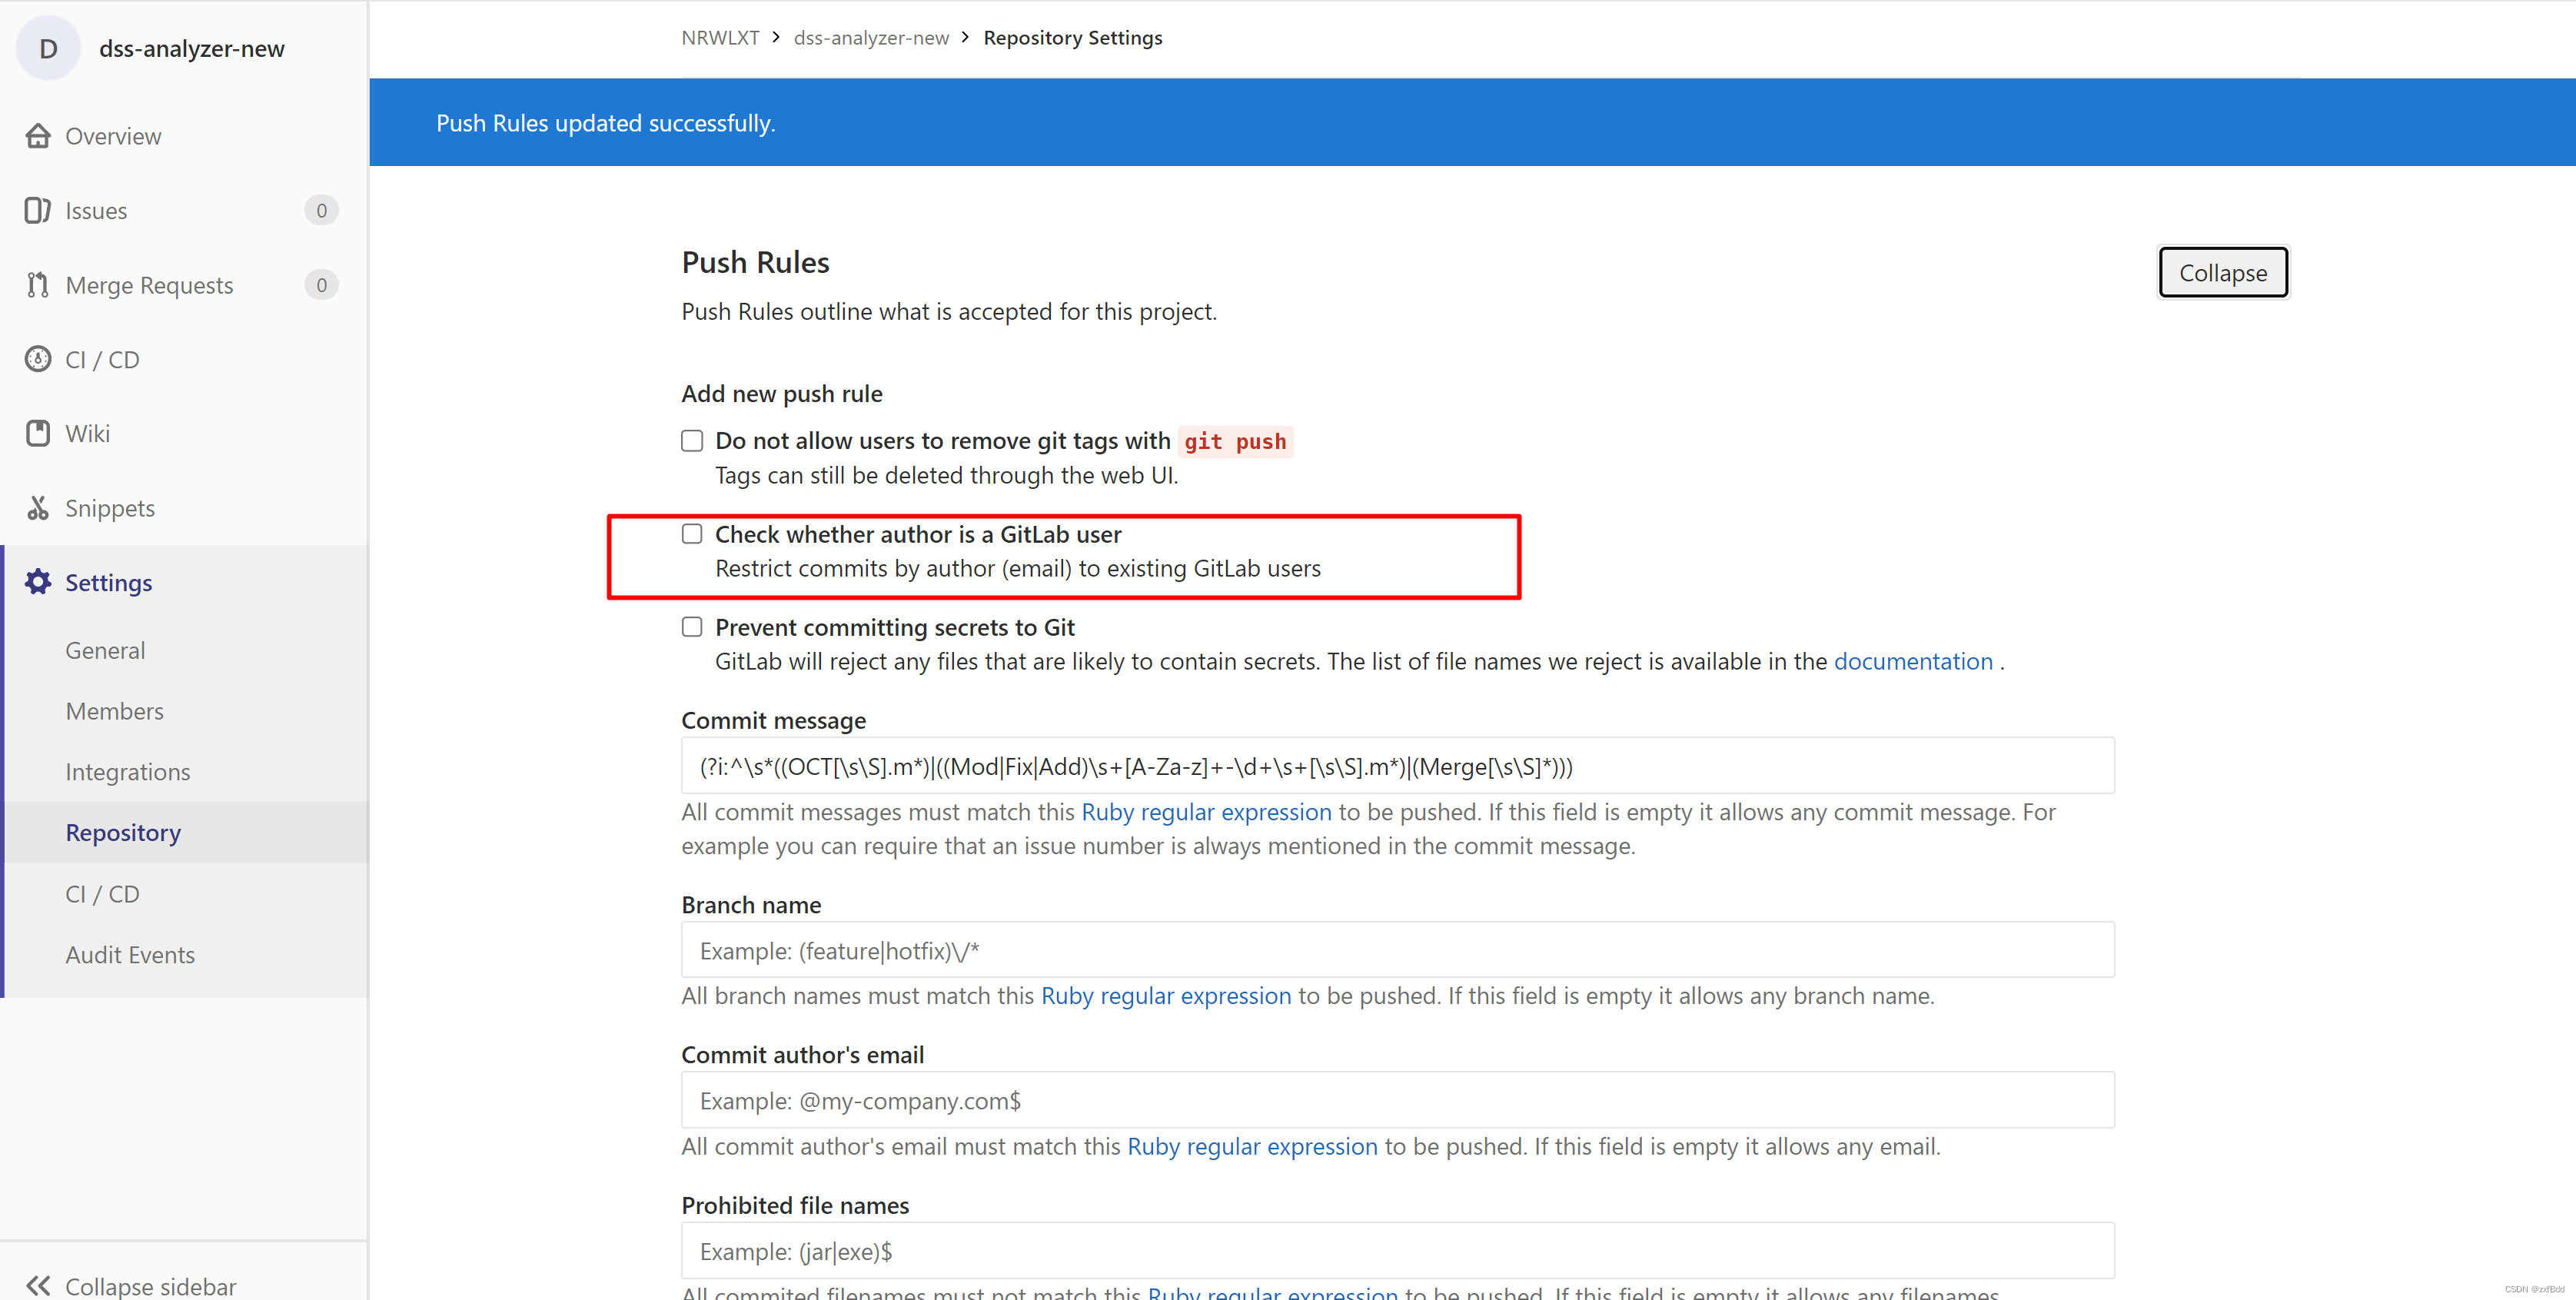Collapse the Push Rules section

click(2222, 273)
